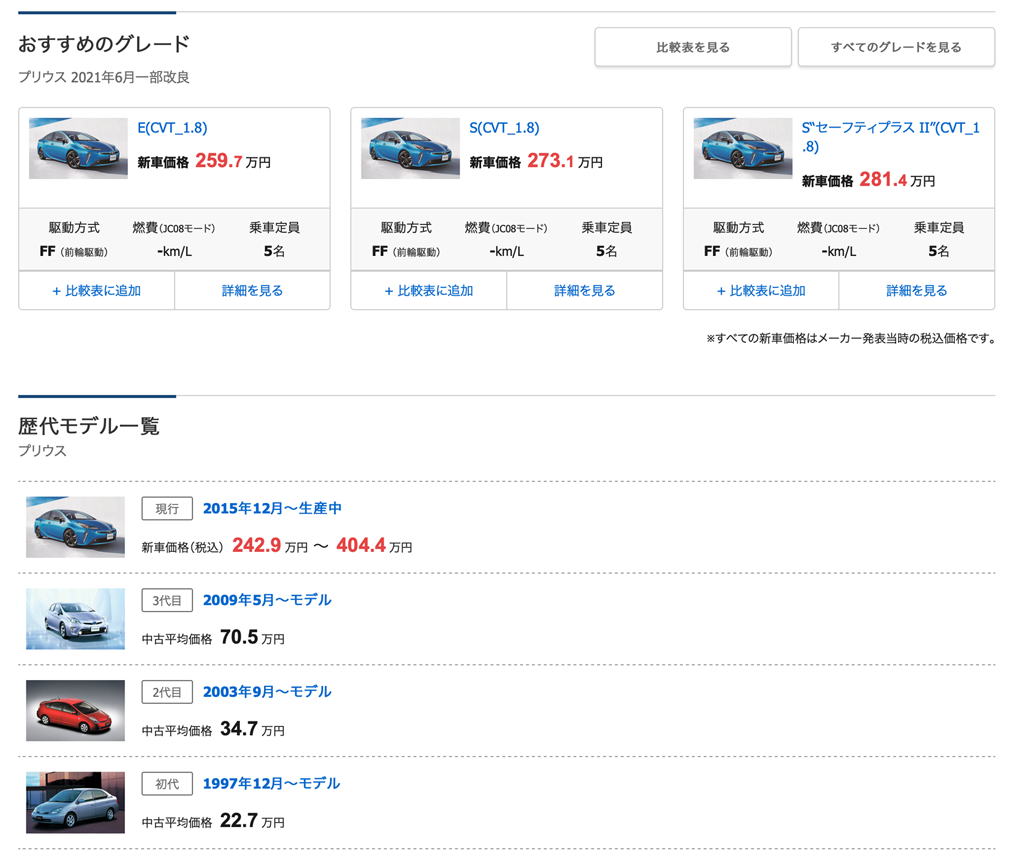
Task: Click the 歴代モデル一覧 heading
Action: click(x=89, y=426)
